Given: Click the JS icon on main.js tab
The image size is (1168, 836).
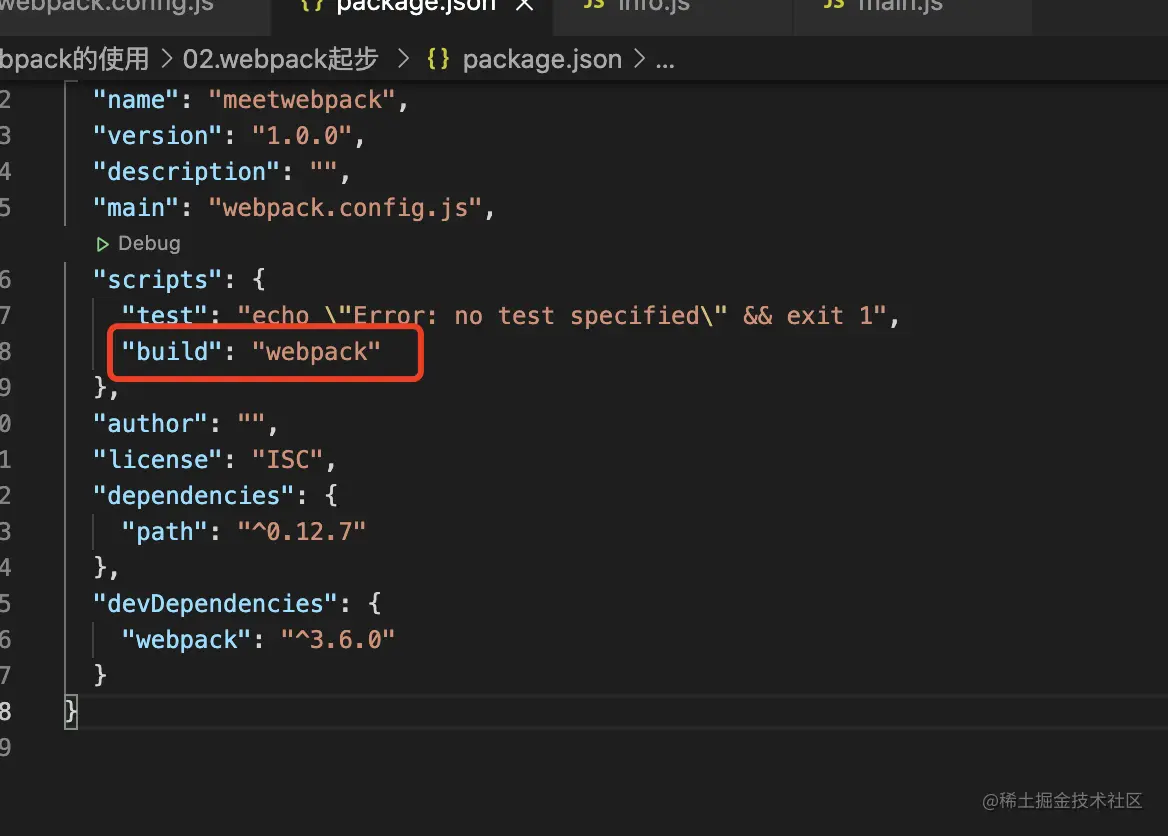Looking at the screenshot, I should coord(834,4).
